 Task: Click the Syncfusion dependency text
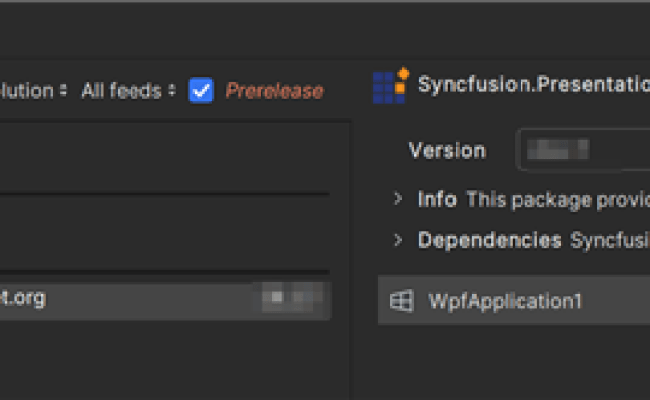pyautogui.click(x=610, y=240)
